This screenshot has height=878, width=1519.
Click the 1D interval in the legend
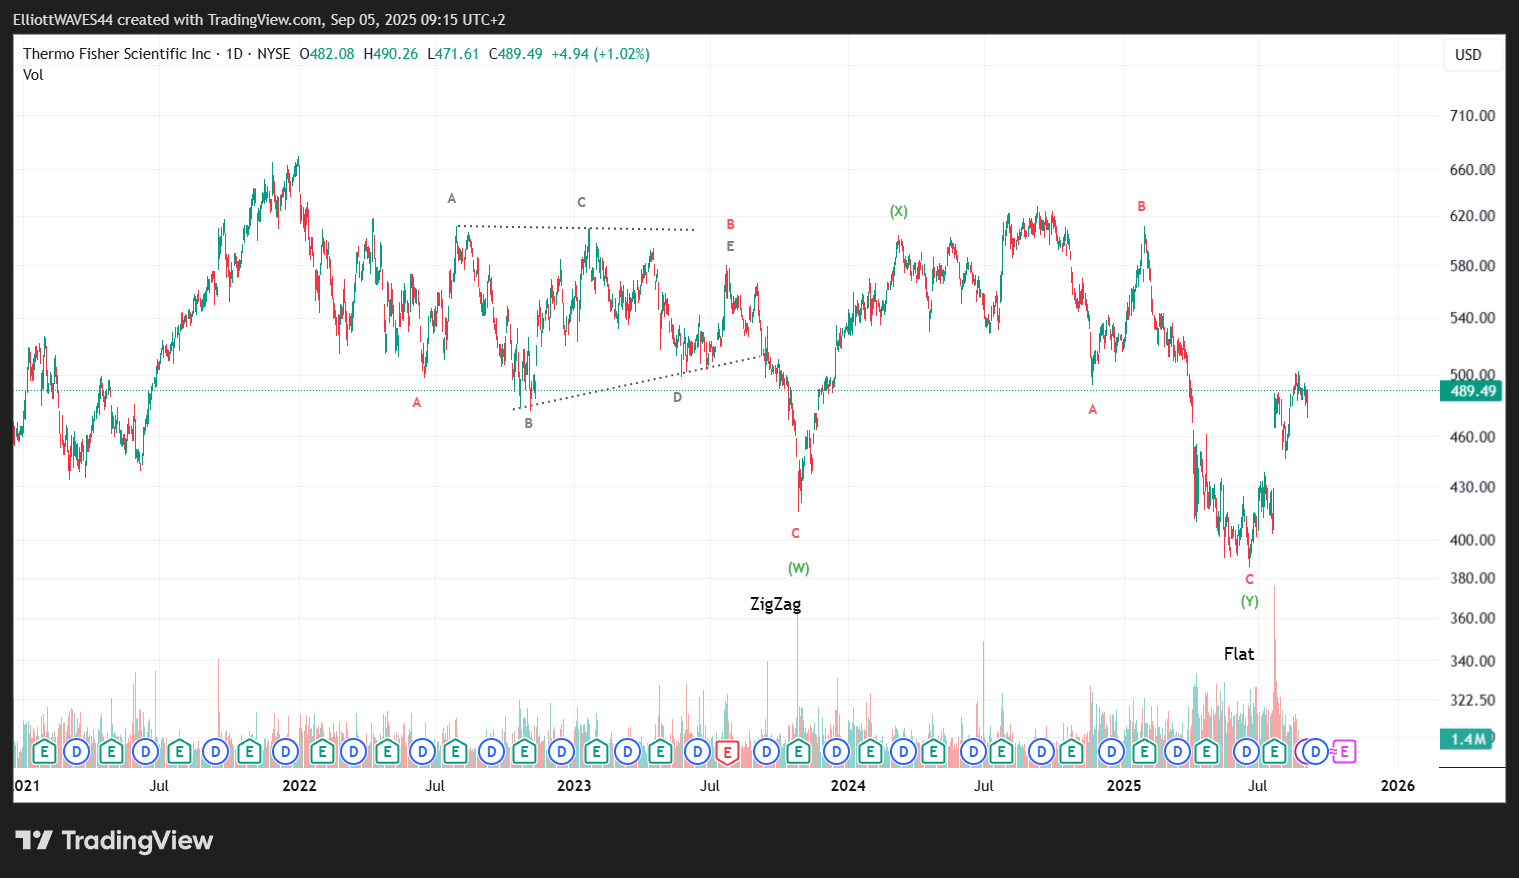click(234, 54)
